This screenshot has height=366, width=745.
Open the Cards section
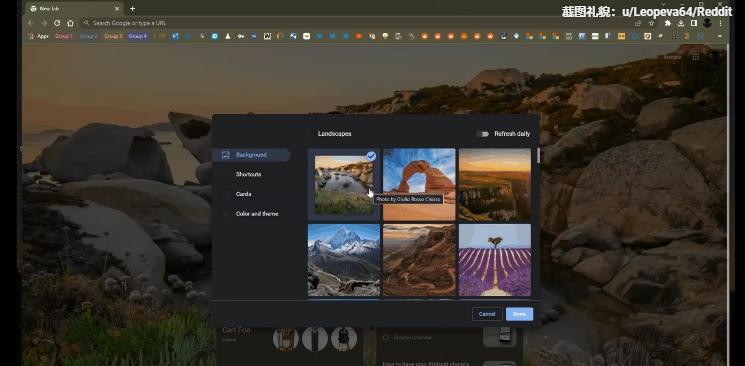click(243, 194)
